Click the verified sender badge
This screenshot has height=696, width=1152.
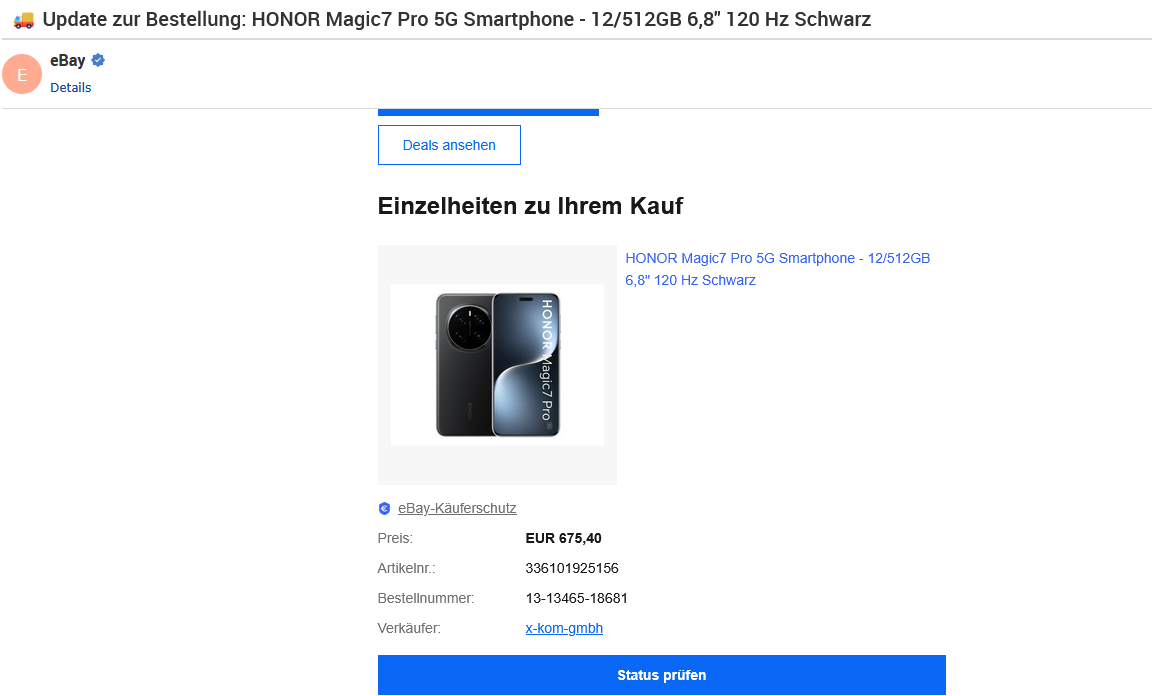click(x=98, y=61)
